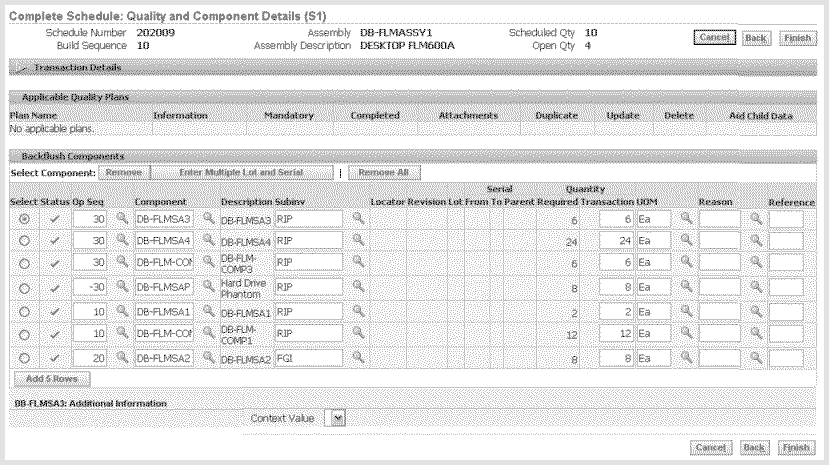Open UOM search for DB-FLMSA4 row

pyautogui.click(x=686, y=239)
